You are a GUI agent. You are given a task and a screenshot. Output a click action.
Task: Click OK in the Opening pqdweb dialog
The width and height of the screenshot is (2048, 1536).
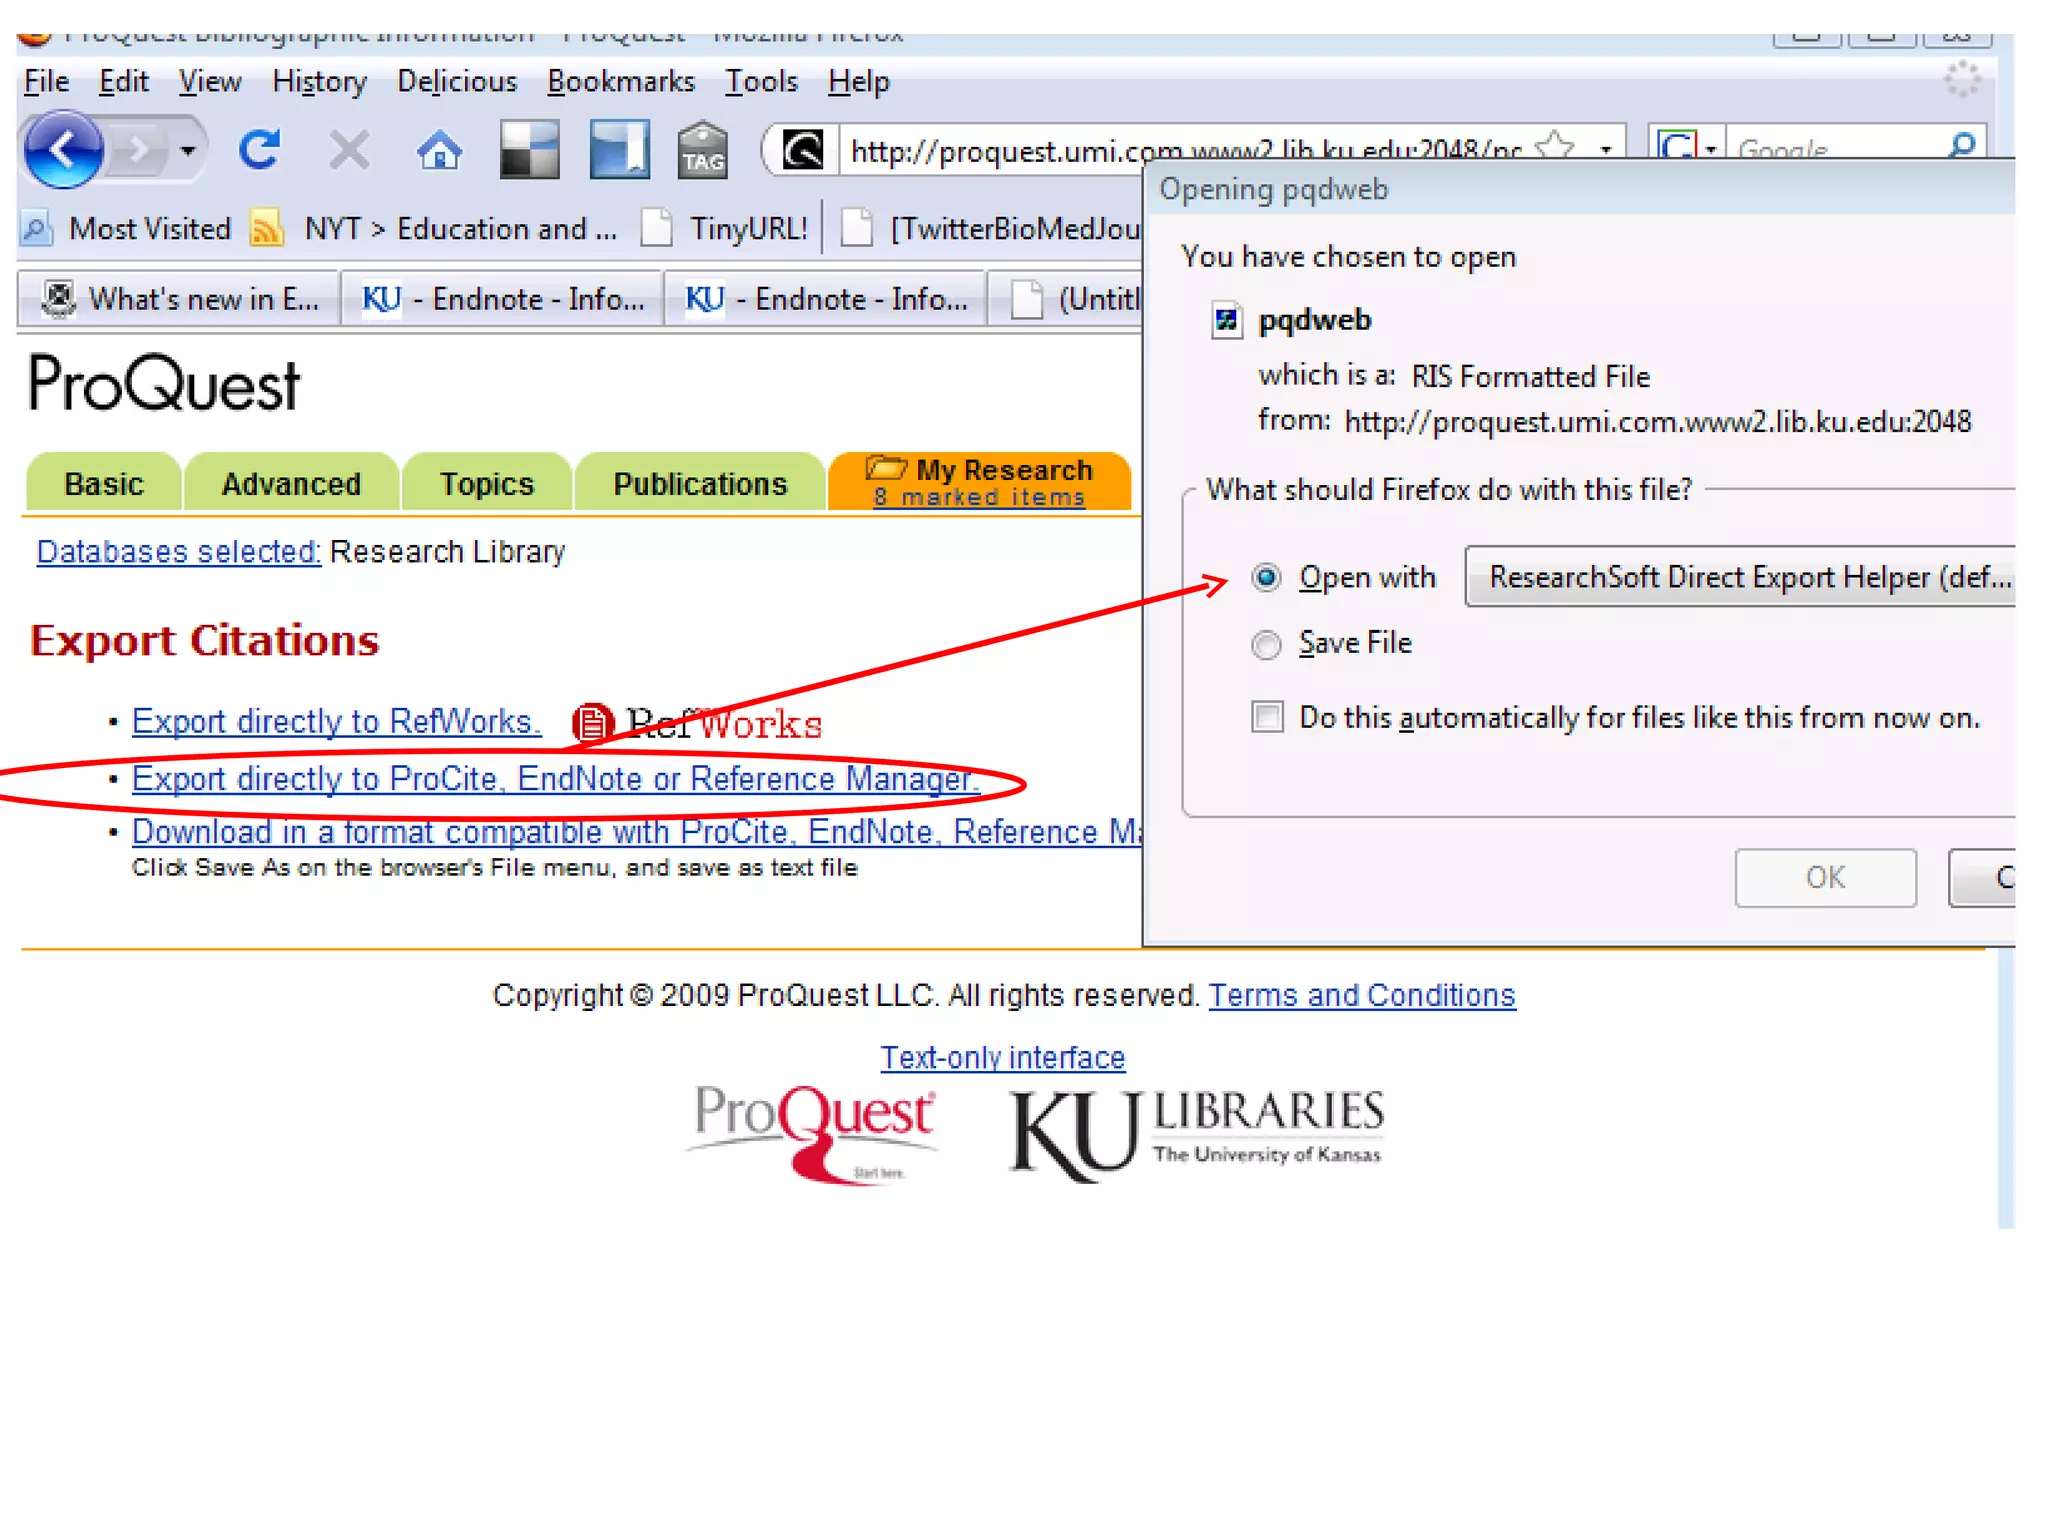[x=1825, y=878]
